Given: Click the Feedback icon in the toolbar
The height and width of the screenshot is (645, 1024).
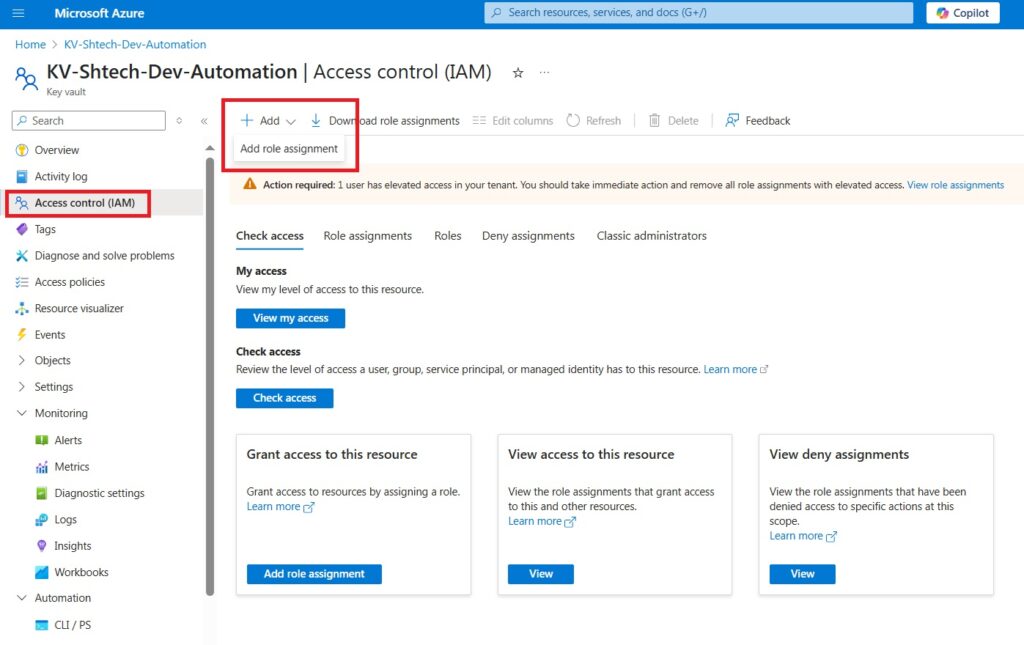Looking at the screenshot, I should coord(732,120).
